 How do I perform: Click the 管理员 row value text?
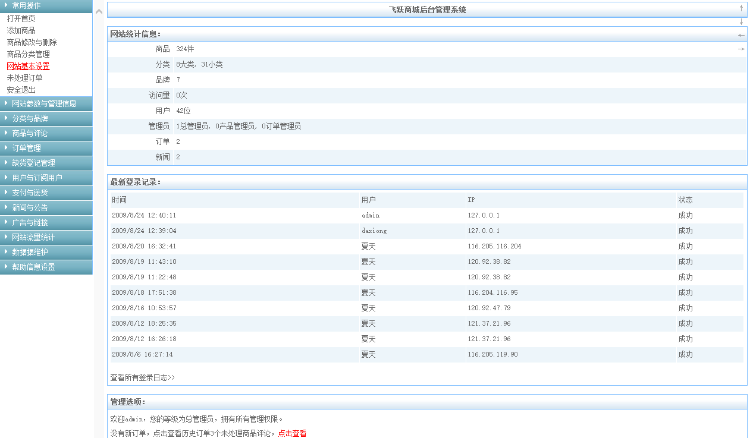point(238,126)
